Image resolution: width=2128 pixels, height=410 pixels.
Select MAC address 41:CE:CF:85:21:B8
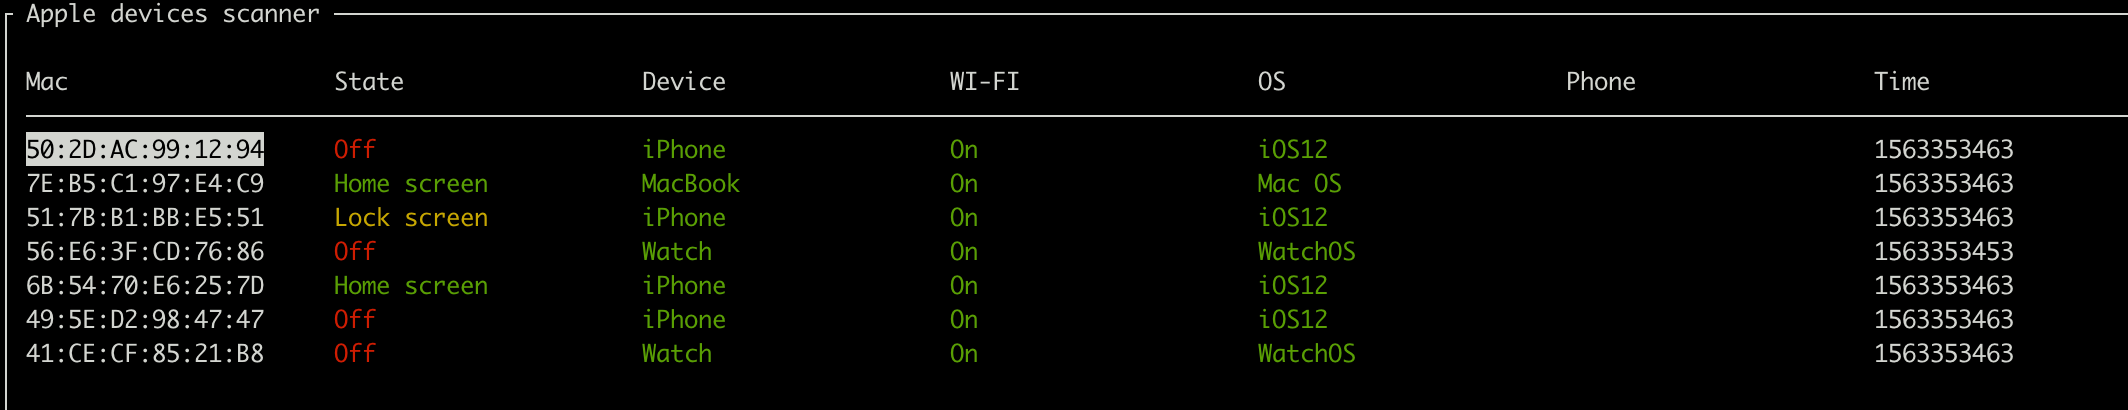coord(145,353)
